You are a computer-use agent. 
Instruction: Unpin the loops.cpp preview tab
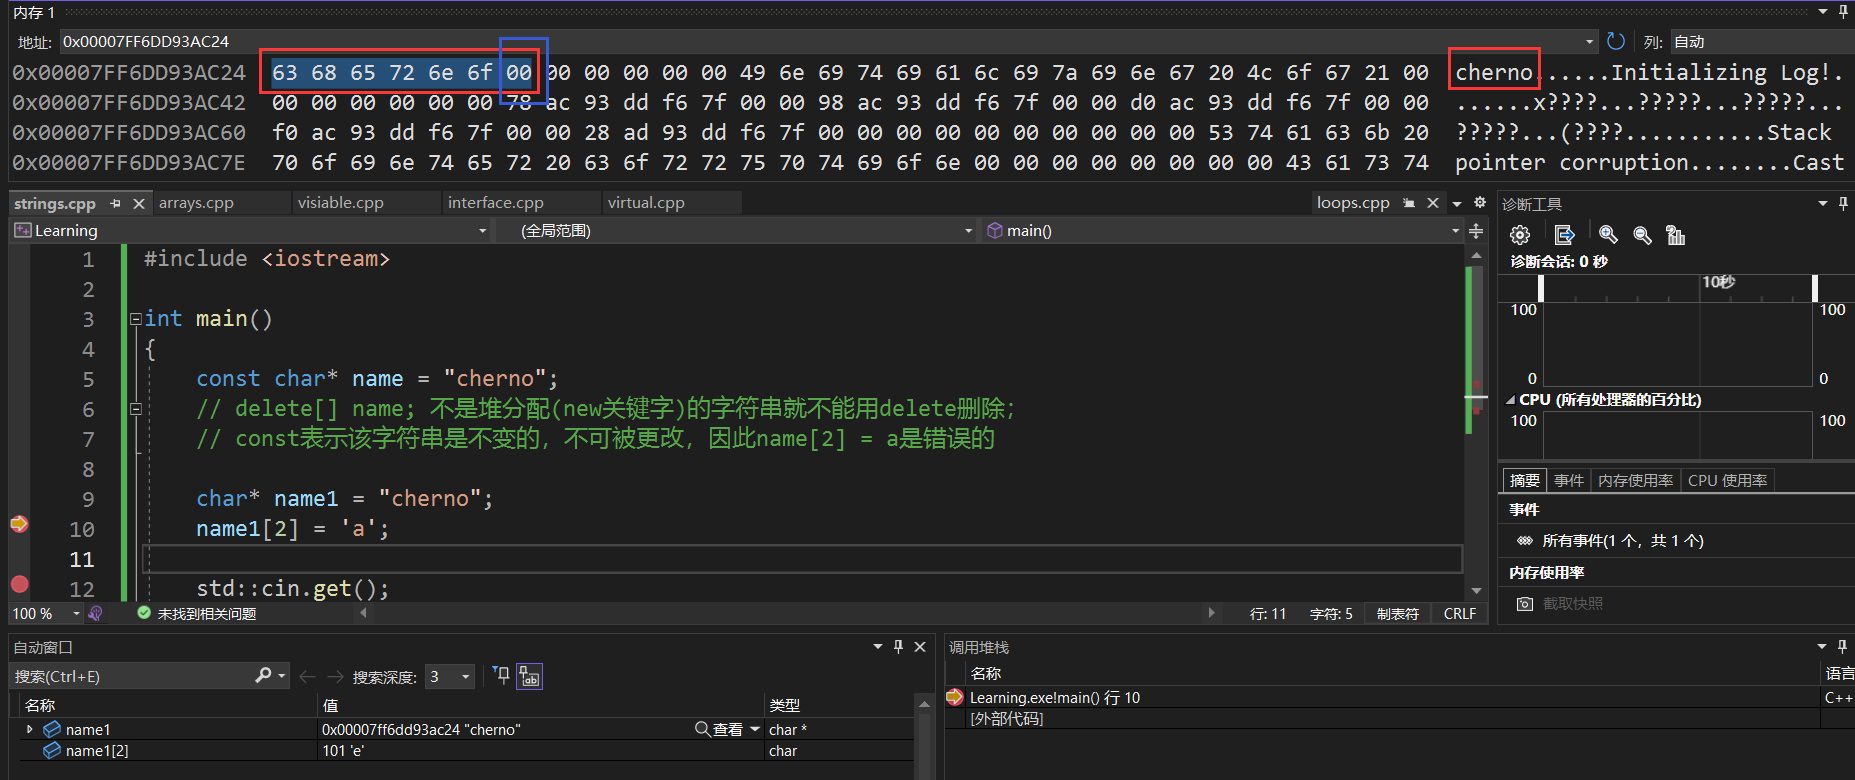pyautogui.click(x=1409, y=203)
